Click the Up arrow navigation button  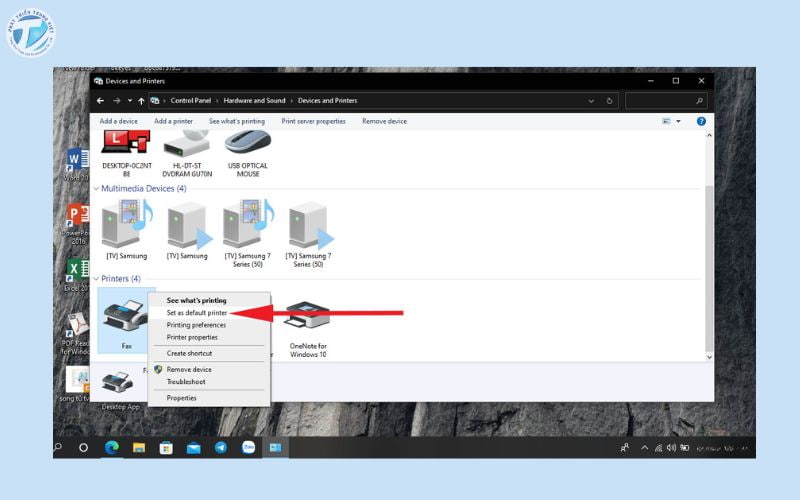tap(141, 101)
